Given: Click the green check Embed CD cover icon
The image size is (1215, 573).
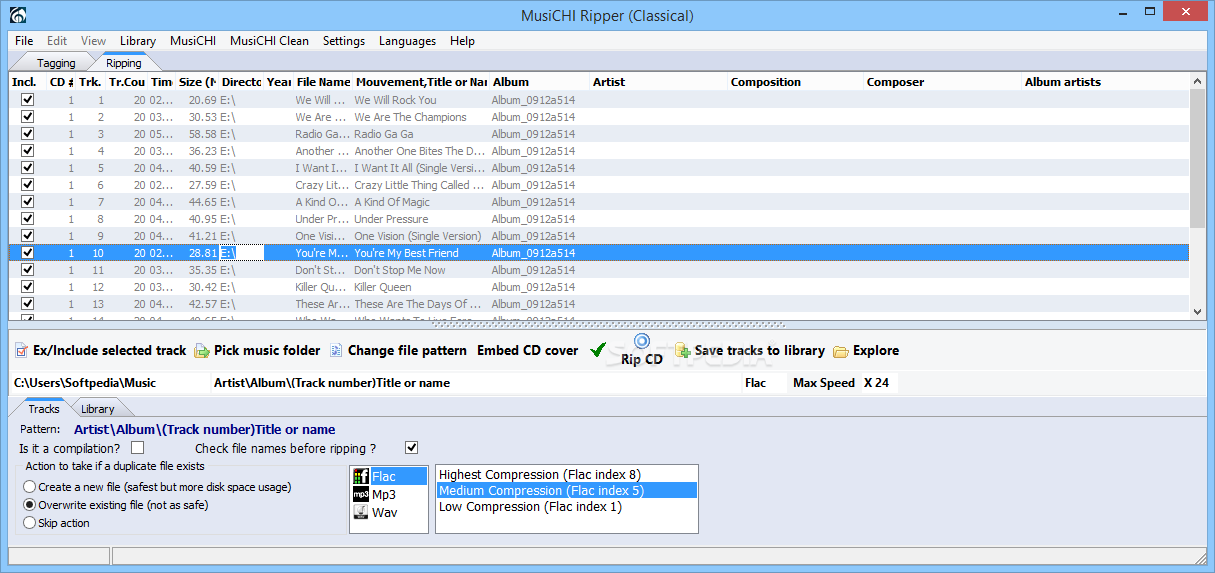Looking at the screenshot, I should 598,350.
